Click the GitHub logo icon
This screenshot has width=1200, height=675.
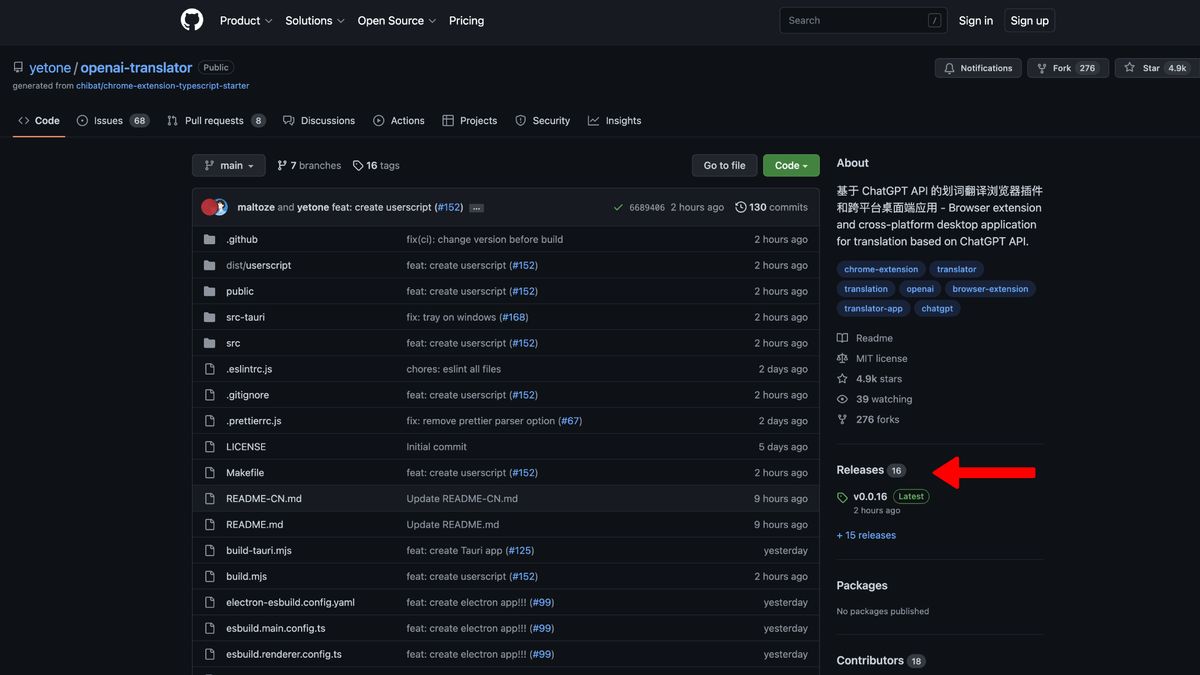tap(191, 20)
